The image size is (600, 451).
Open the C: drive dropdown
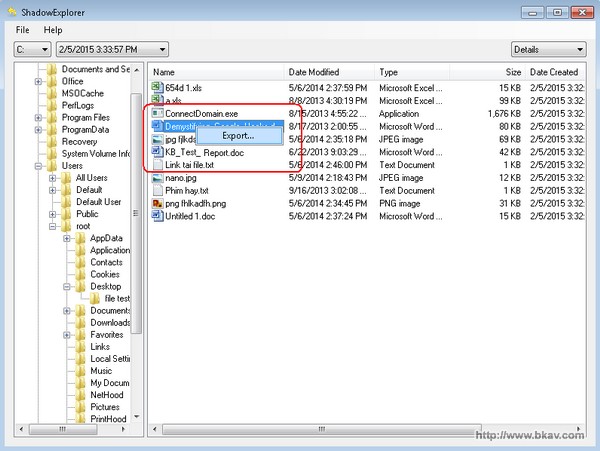point(33,49)
